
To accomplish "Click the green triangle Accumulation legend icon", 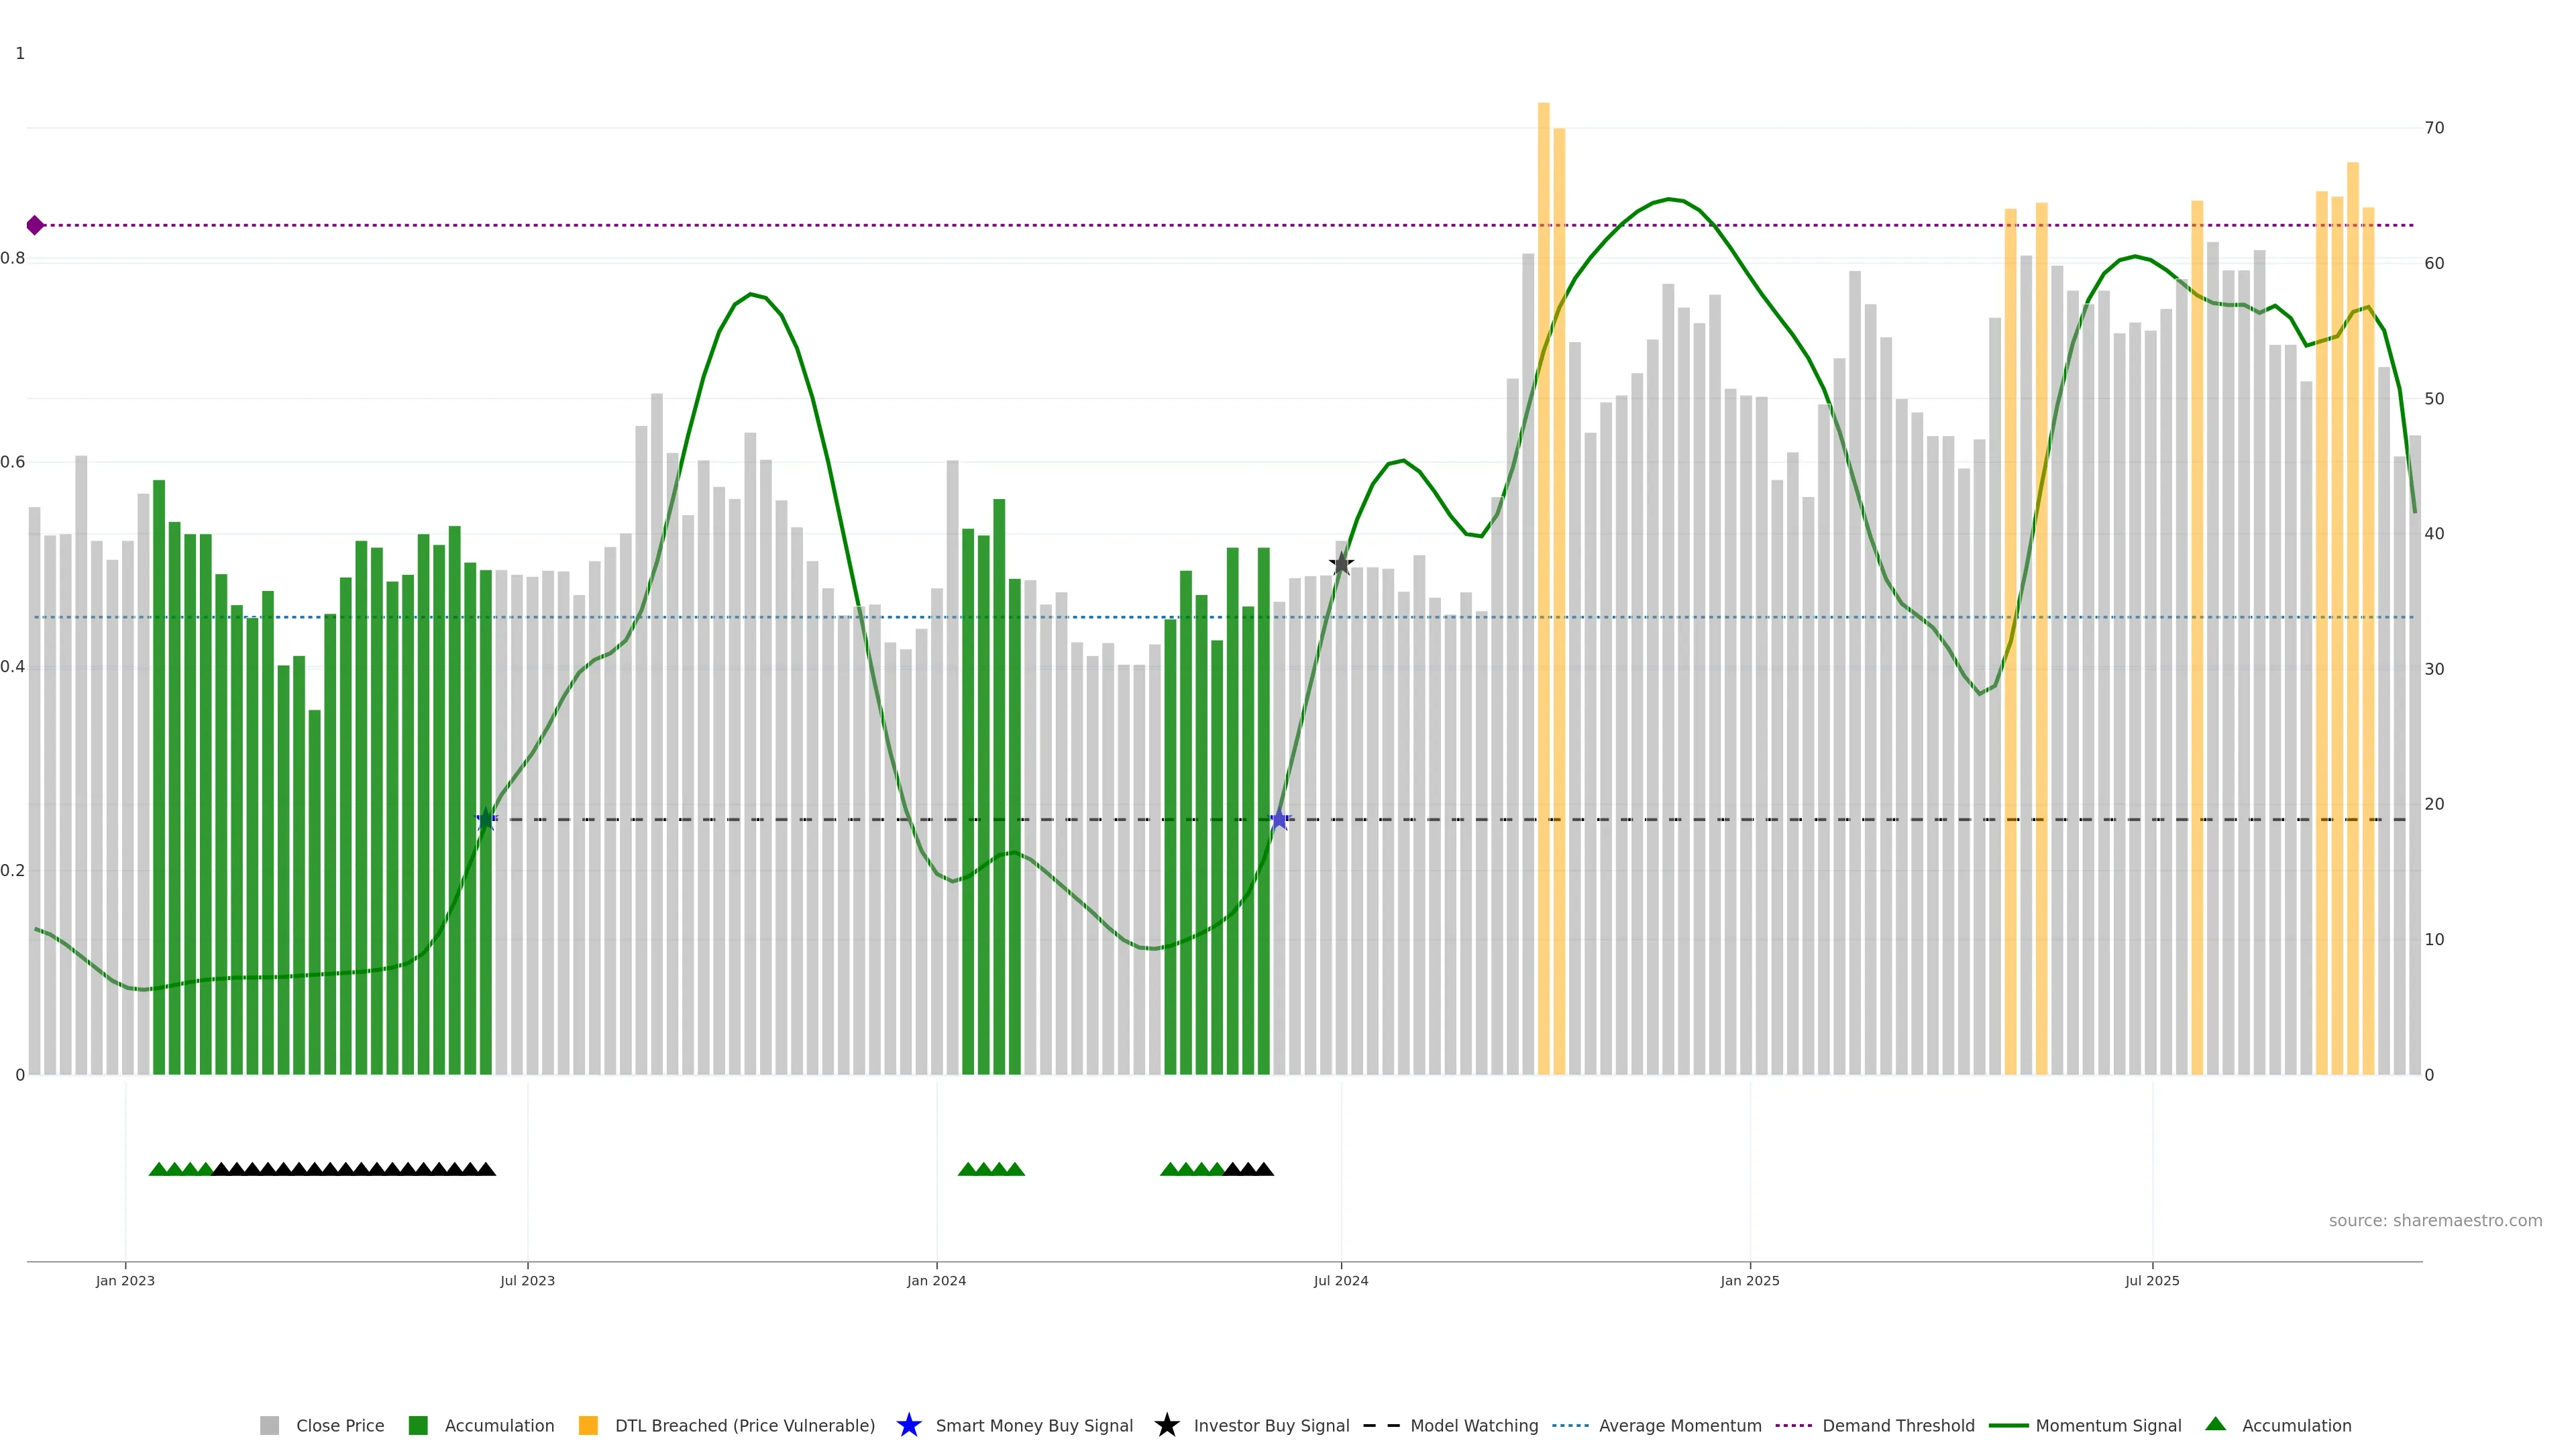I will click(x=2215, y=1424).
